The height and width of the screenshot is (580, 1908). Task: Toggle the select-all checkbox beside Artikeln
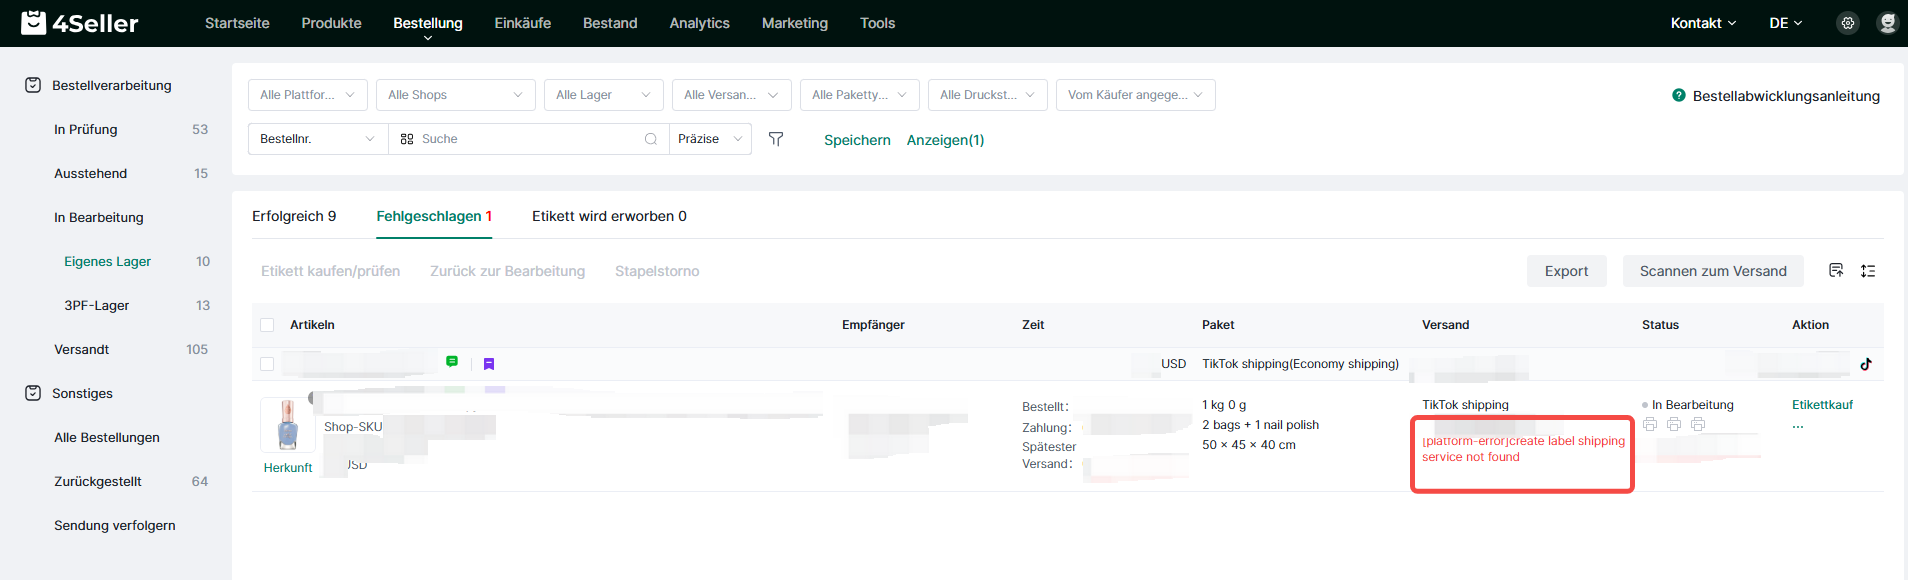point(267,325)
